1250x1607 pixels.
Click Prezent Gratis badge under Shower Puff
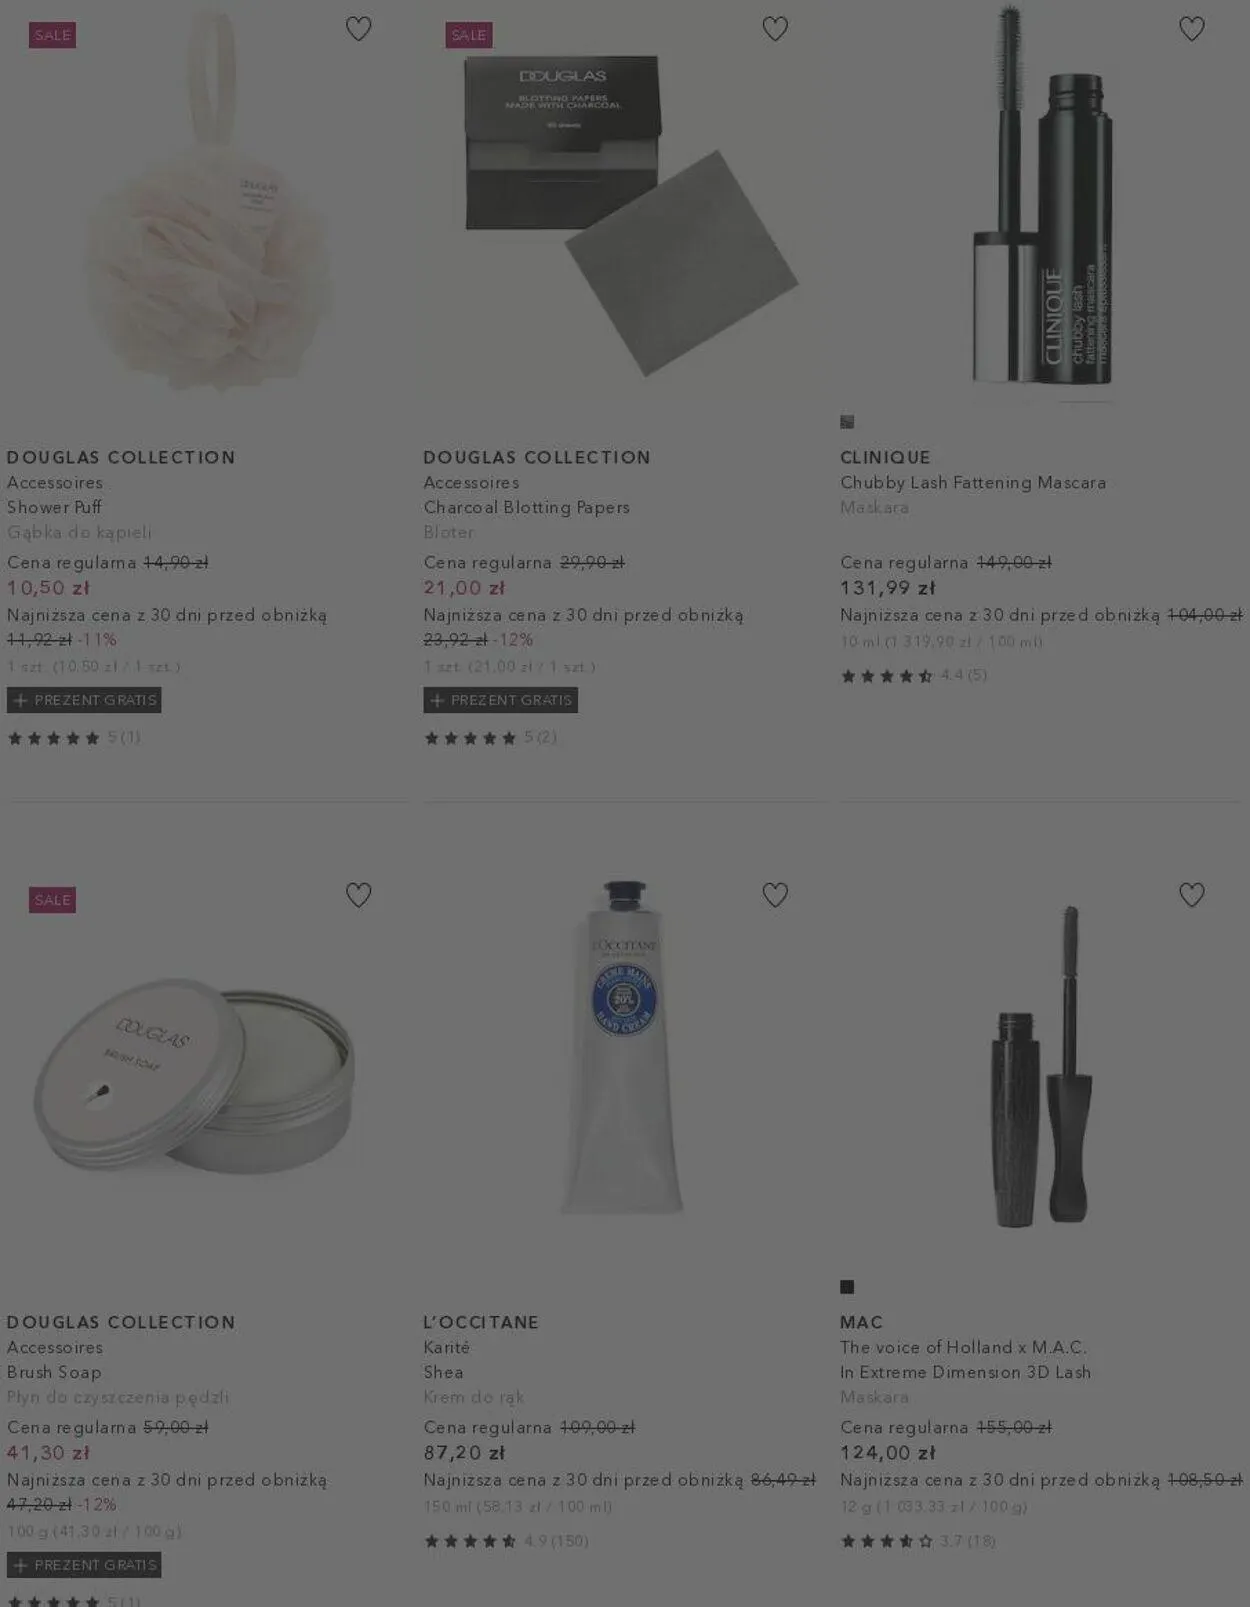(x=84, y=700)
